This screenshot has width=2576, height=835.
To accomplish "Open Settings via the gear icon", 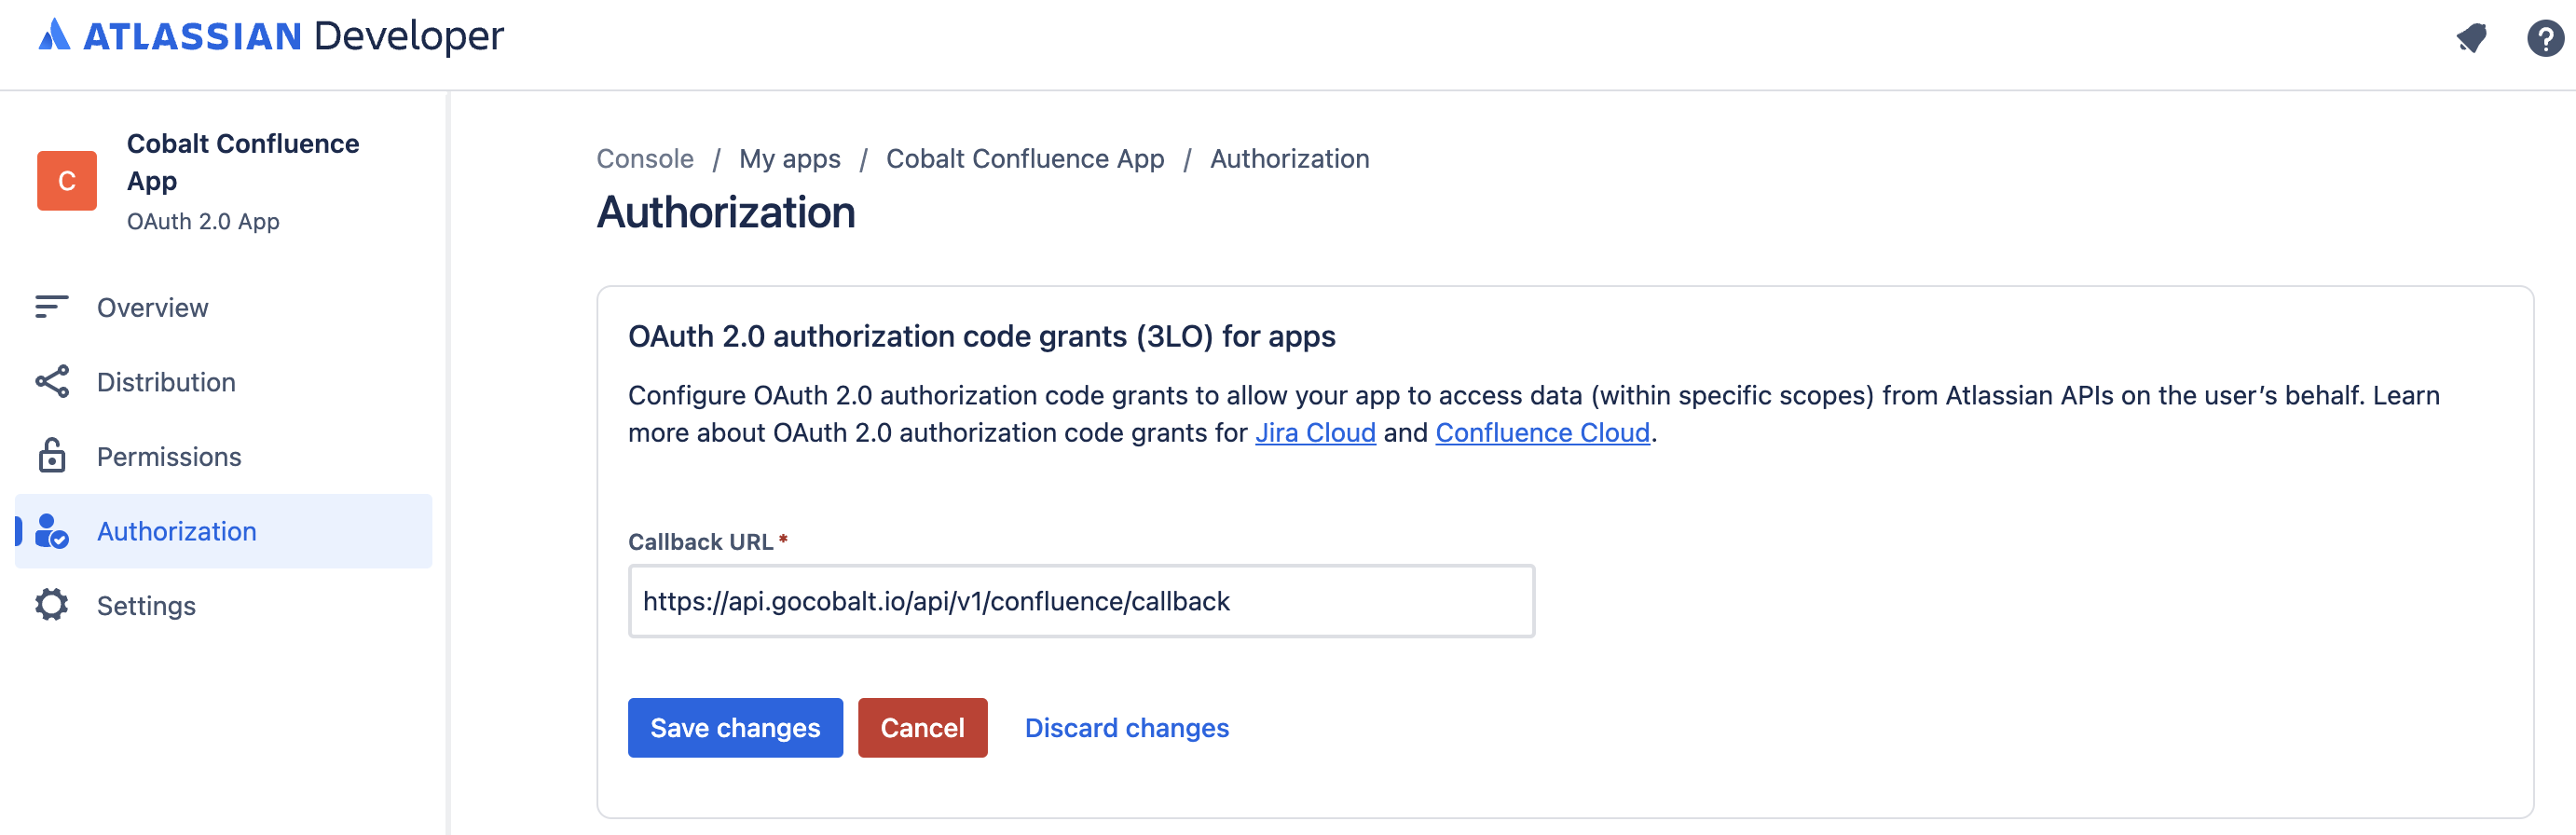I will coord(51,605).
